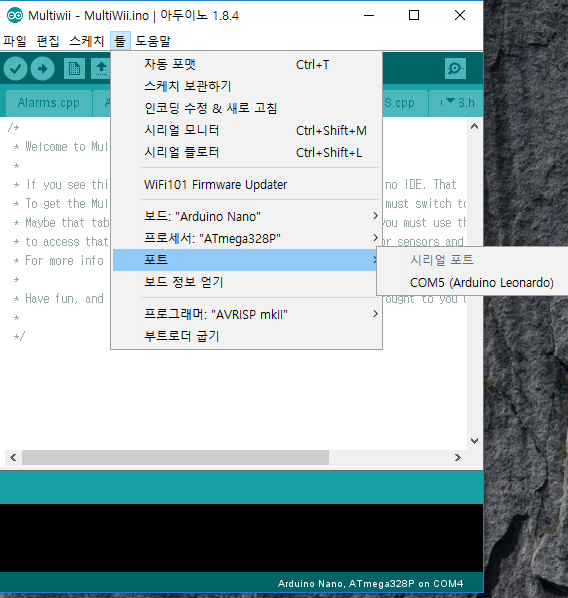Select 보드 정보 얻기

click(246, 282)
